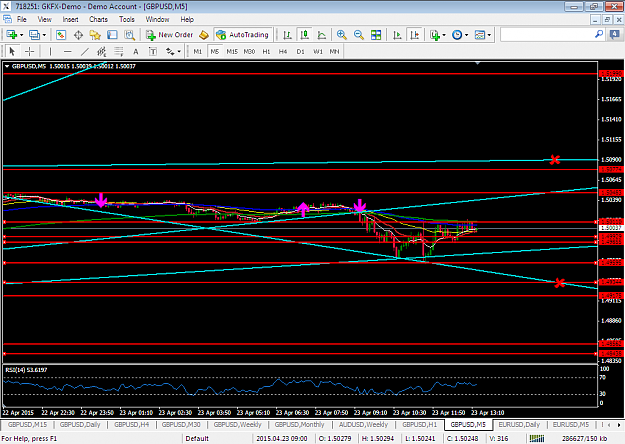Screen dimensions: 625x444
Task: Switch to the D1 timeframe
Action: click(300, 51)
